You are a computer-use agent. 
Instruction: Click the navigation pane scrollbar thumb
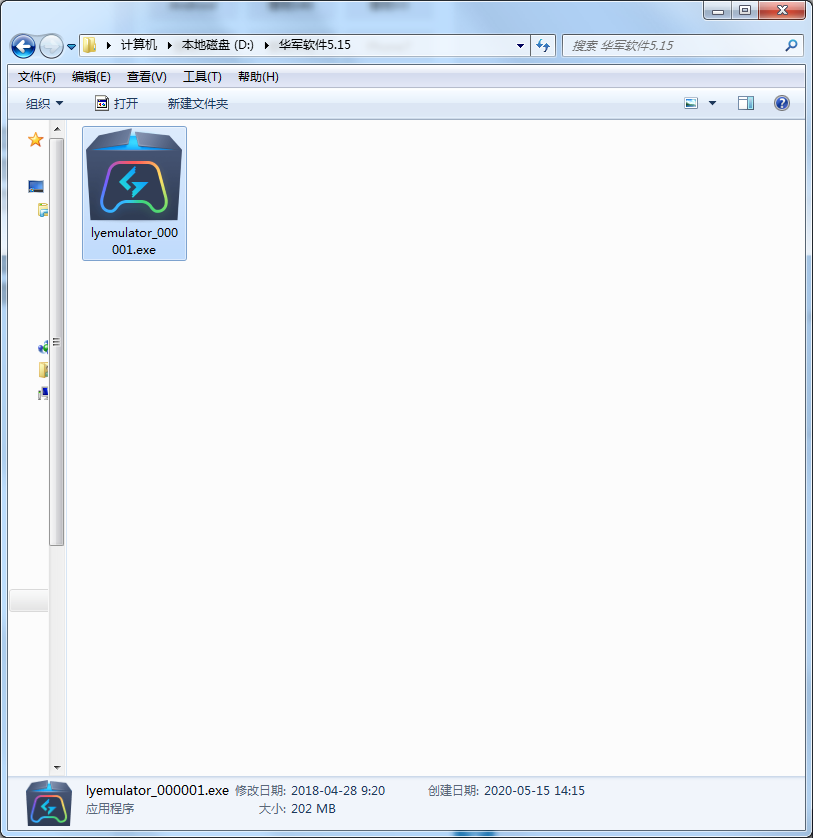(57, 342)
